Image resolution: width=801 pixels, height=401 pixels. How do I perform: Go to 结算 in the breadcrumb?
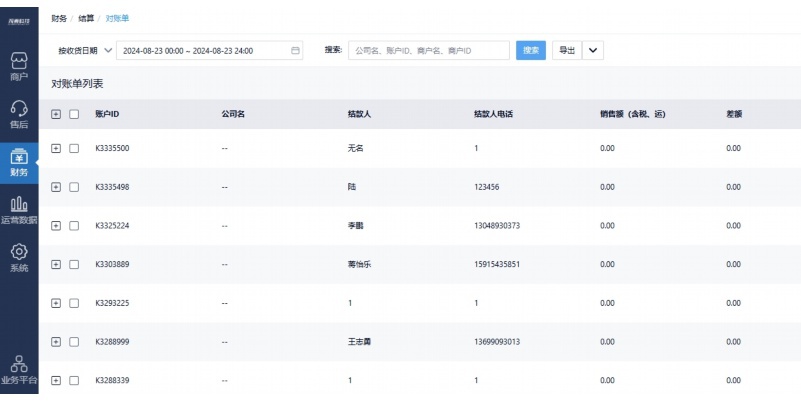point(86,18)
